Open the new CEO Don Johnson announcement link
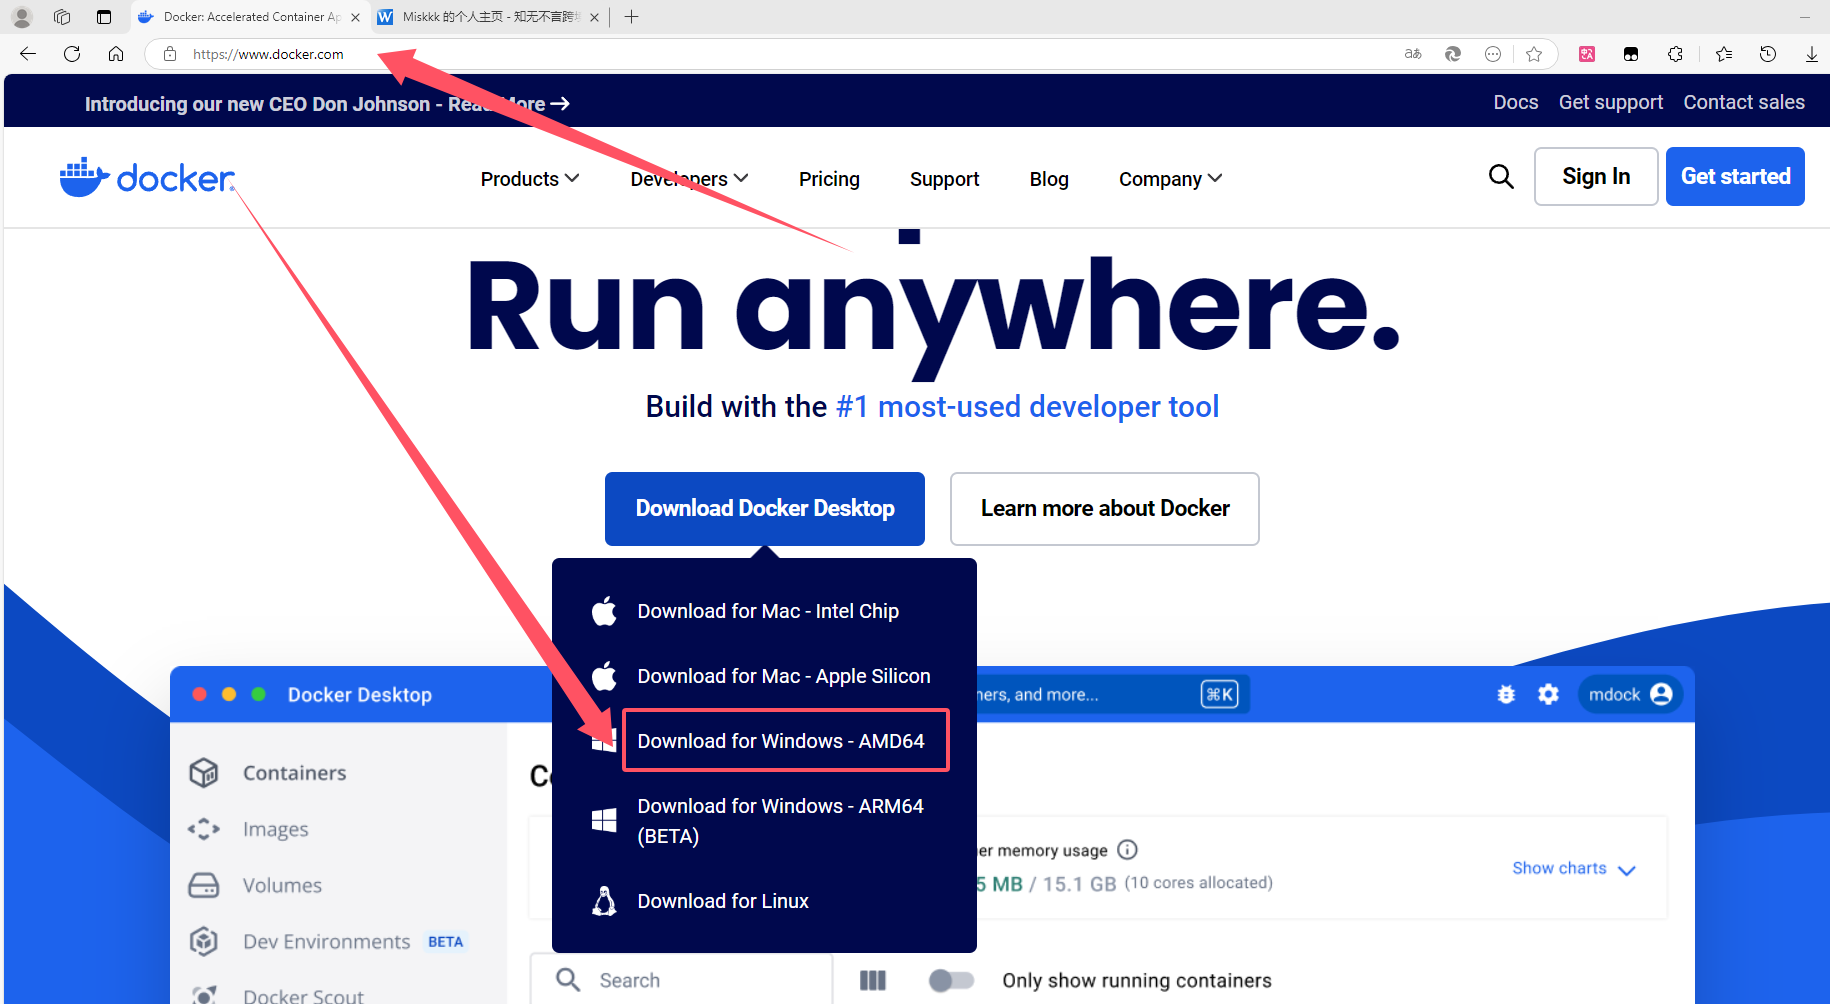The width and height of the screenshot is (1830, 1004). pos(327,104)
